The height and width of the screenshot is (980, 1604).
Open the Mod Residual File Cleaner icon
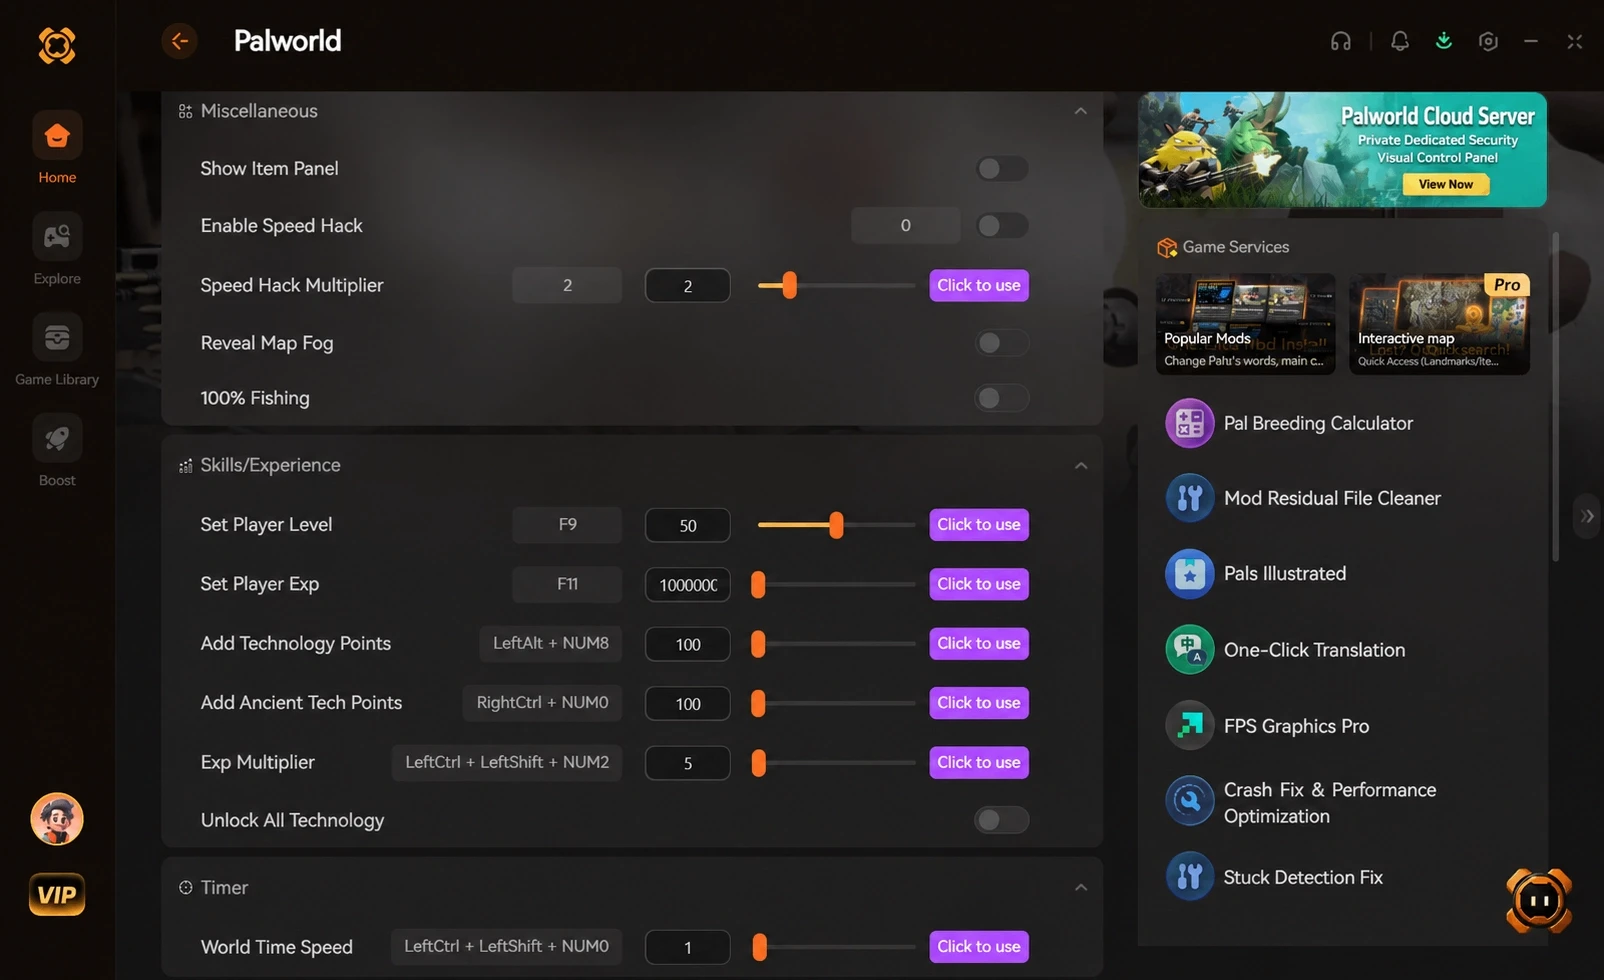pos(1190,498)
